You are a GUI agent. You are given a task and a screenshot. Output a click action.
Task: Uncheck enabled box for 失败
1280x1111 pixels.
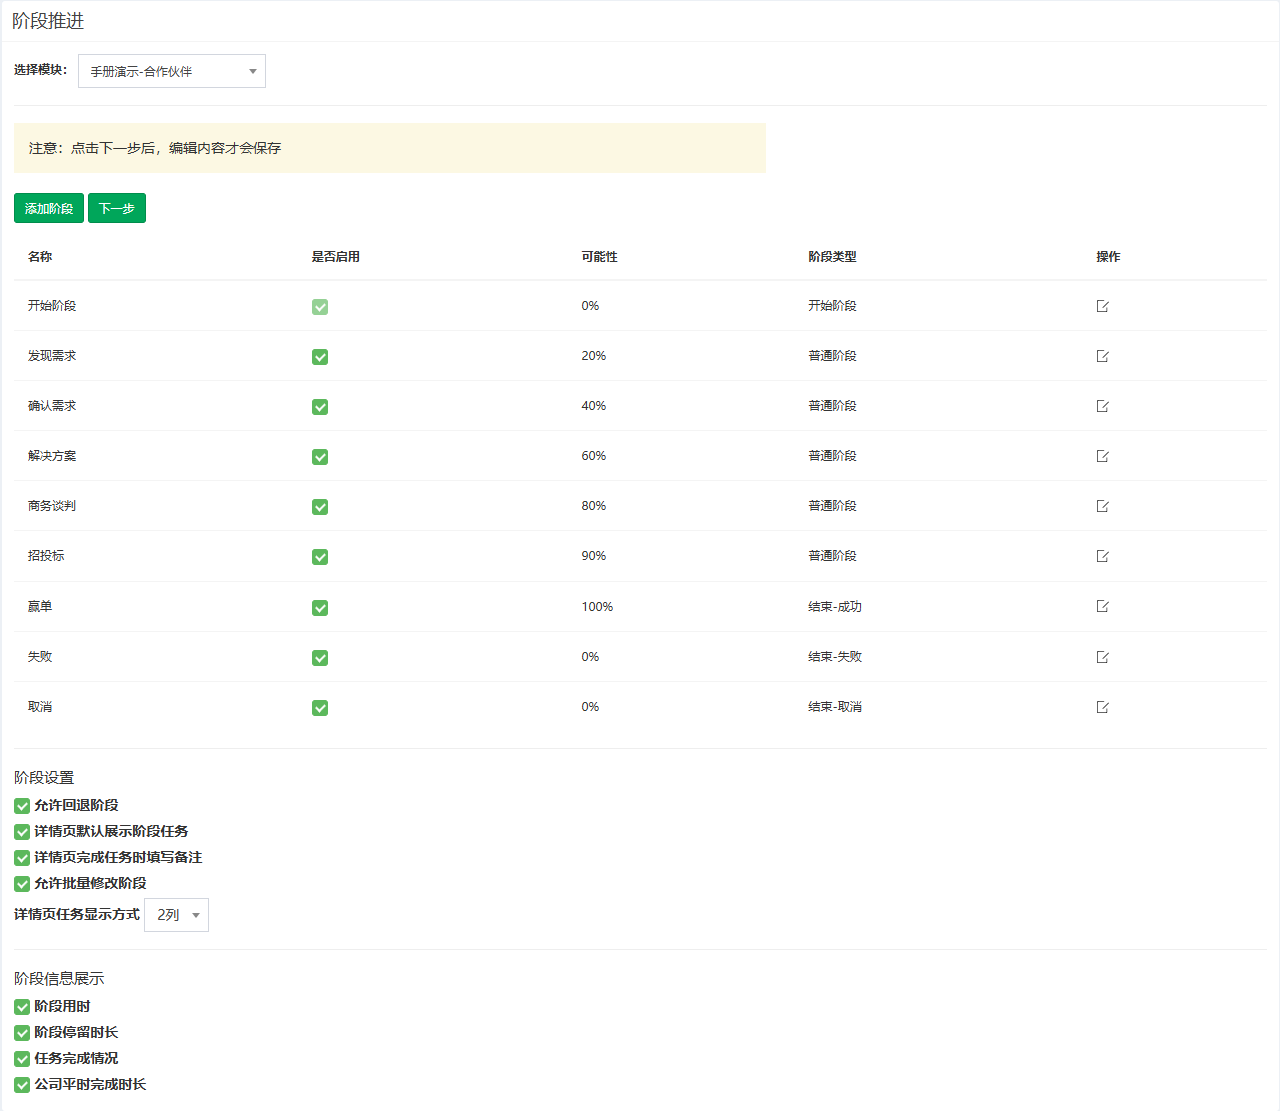[x=320, y=658]
